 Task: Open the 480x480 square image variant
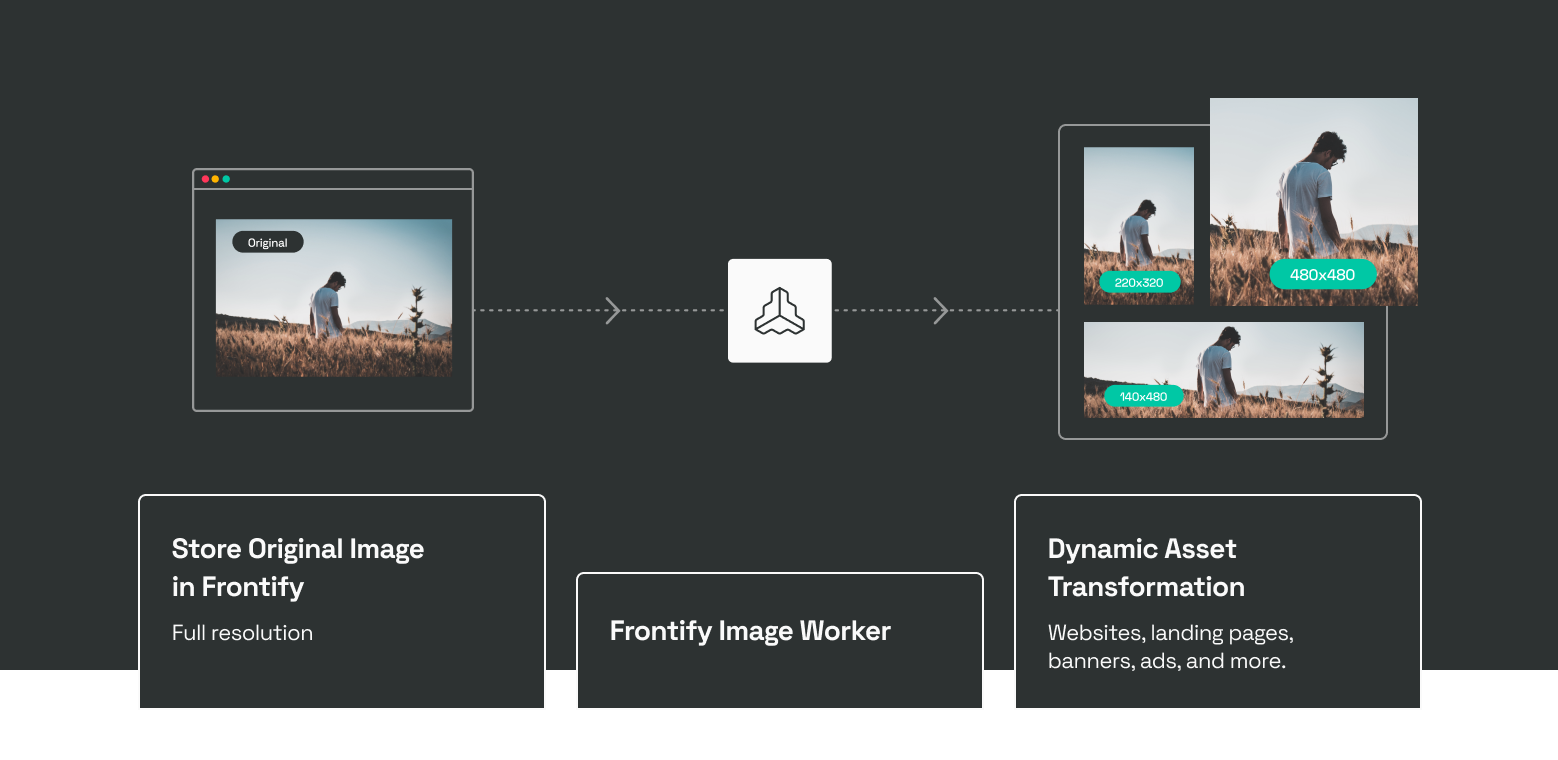tap(1314, 202)
